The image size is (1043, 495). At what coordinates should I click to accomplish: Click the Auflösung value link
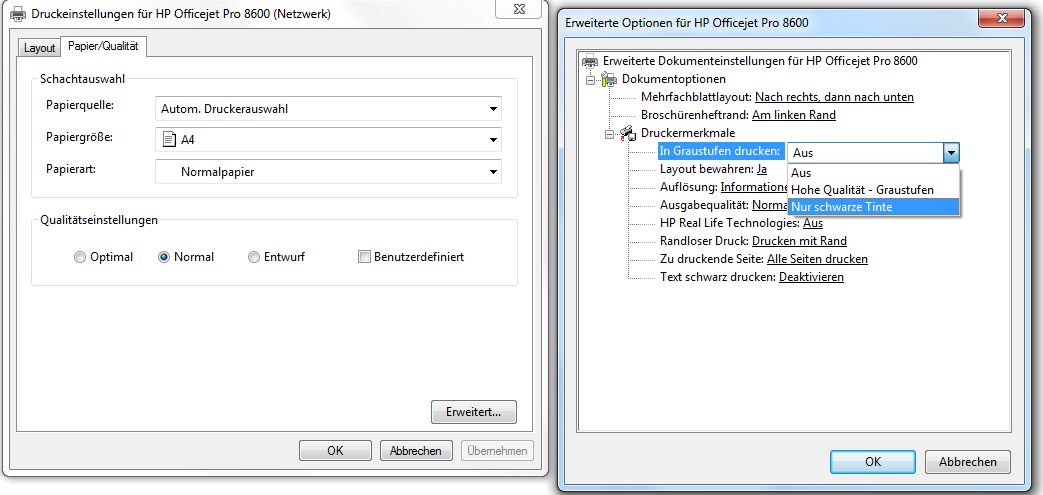pos(754,187)
